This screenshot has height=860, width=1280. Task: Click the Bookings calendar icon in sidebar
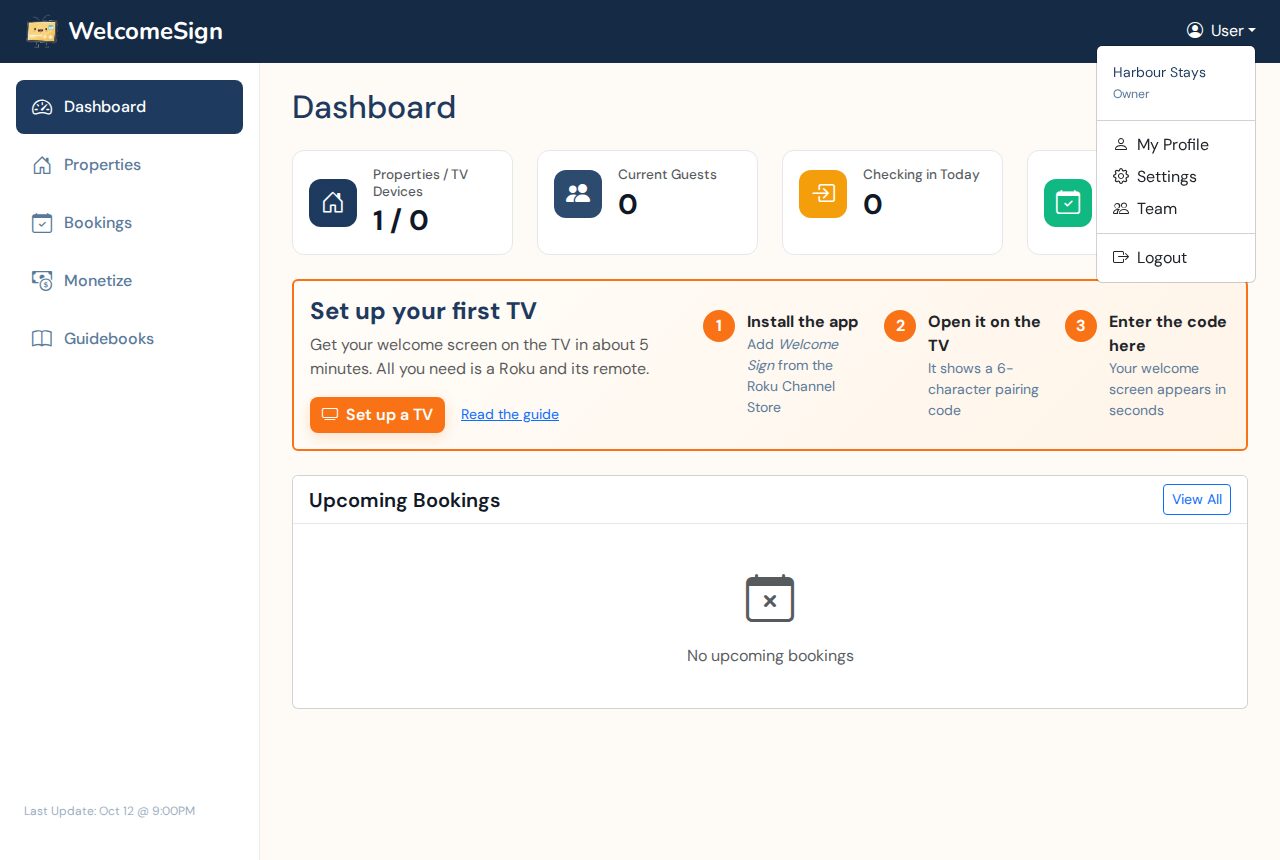point(42,223)
